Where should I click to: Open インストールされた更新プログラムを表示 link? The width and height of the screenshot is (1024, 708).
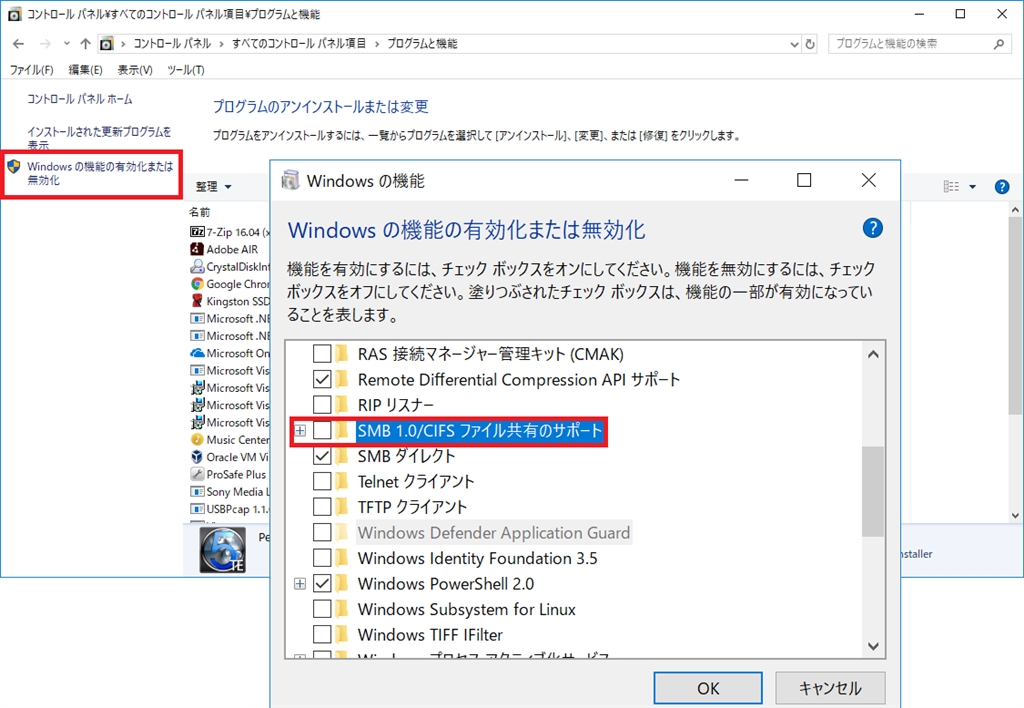pyautogui.click(x=99, y=138)
